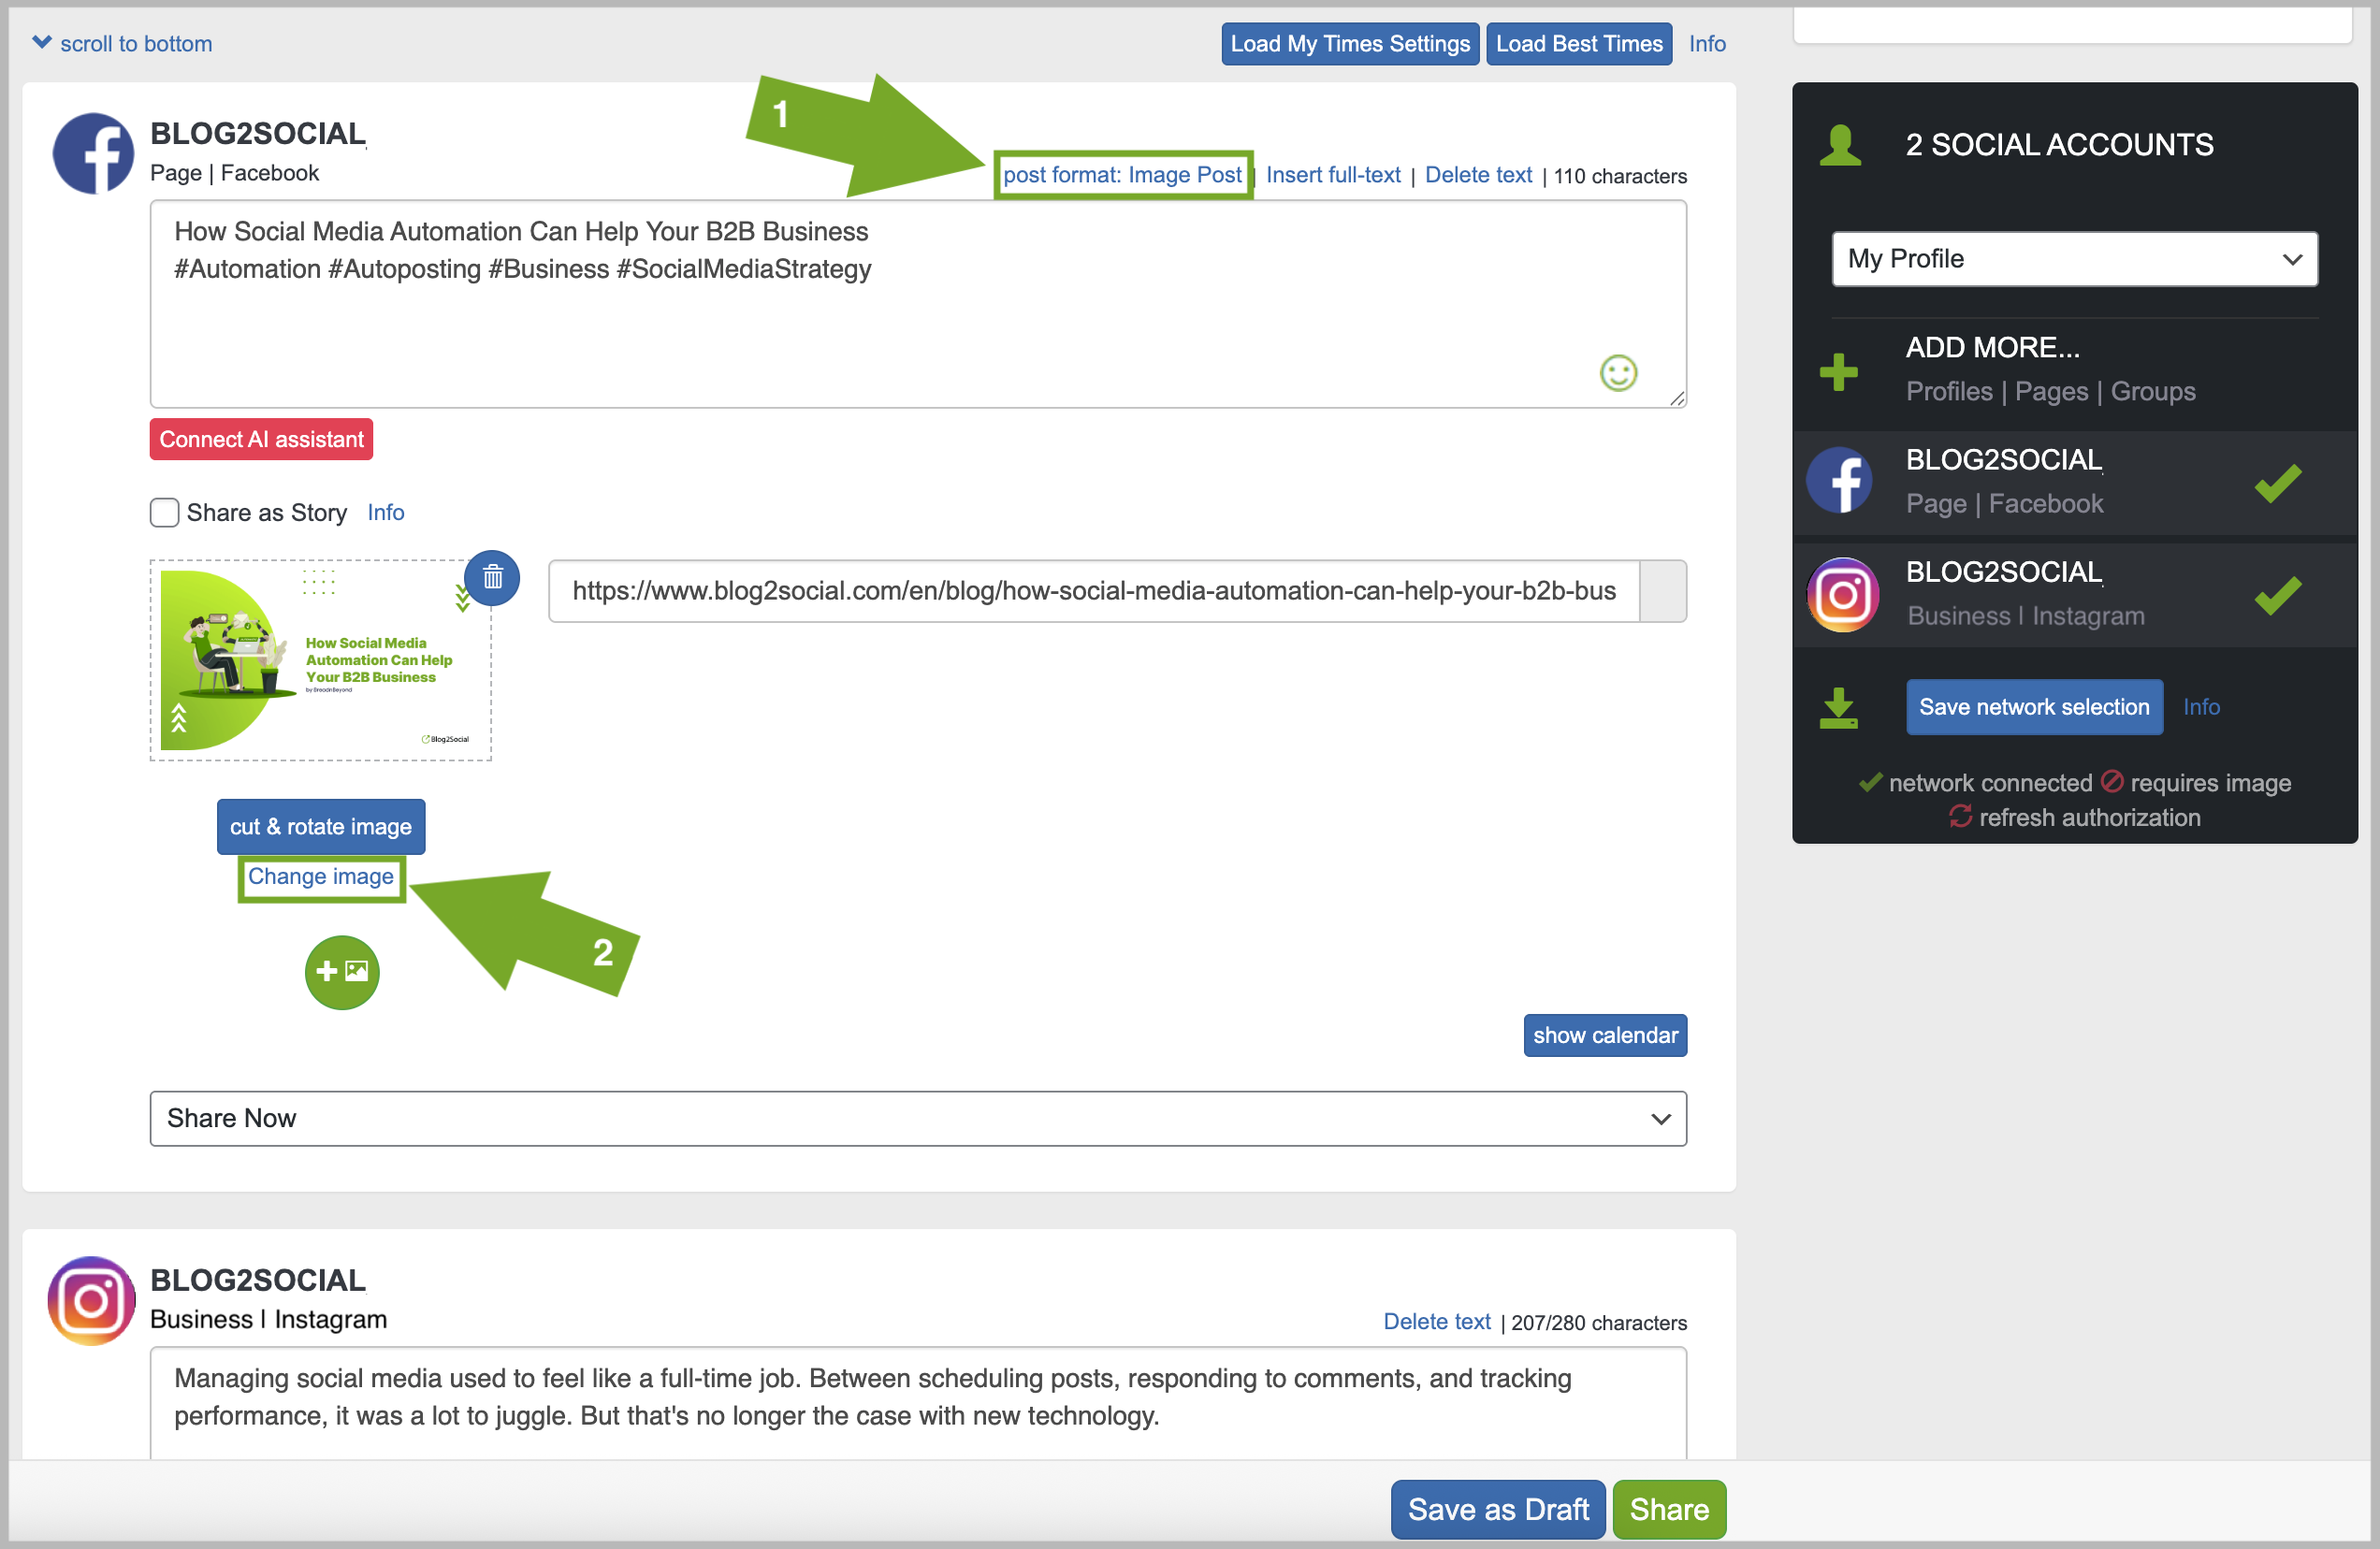Click Load Best Times button
Screen dimensions: 2380x1549
(1579, 44)
